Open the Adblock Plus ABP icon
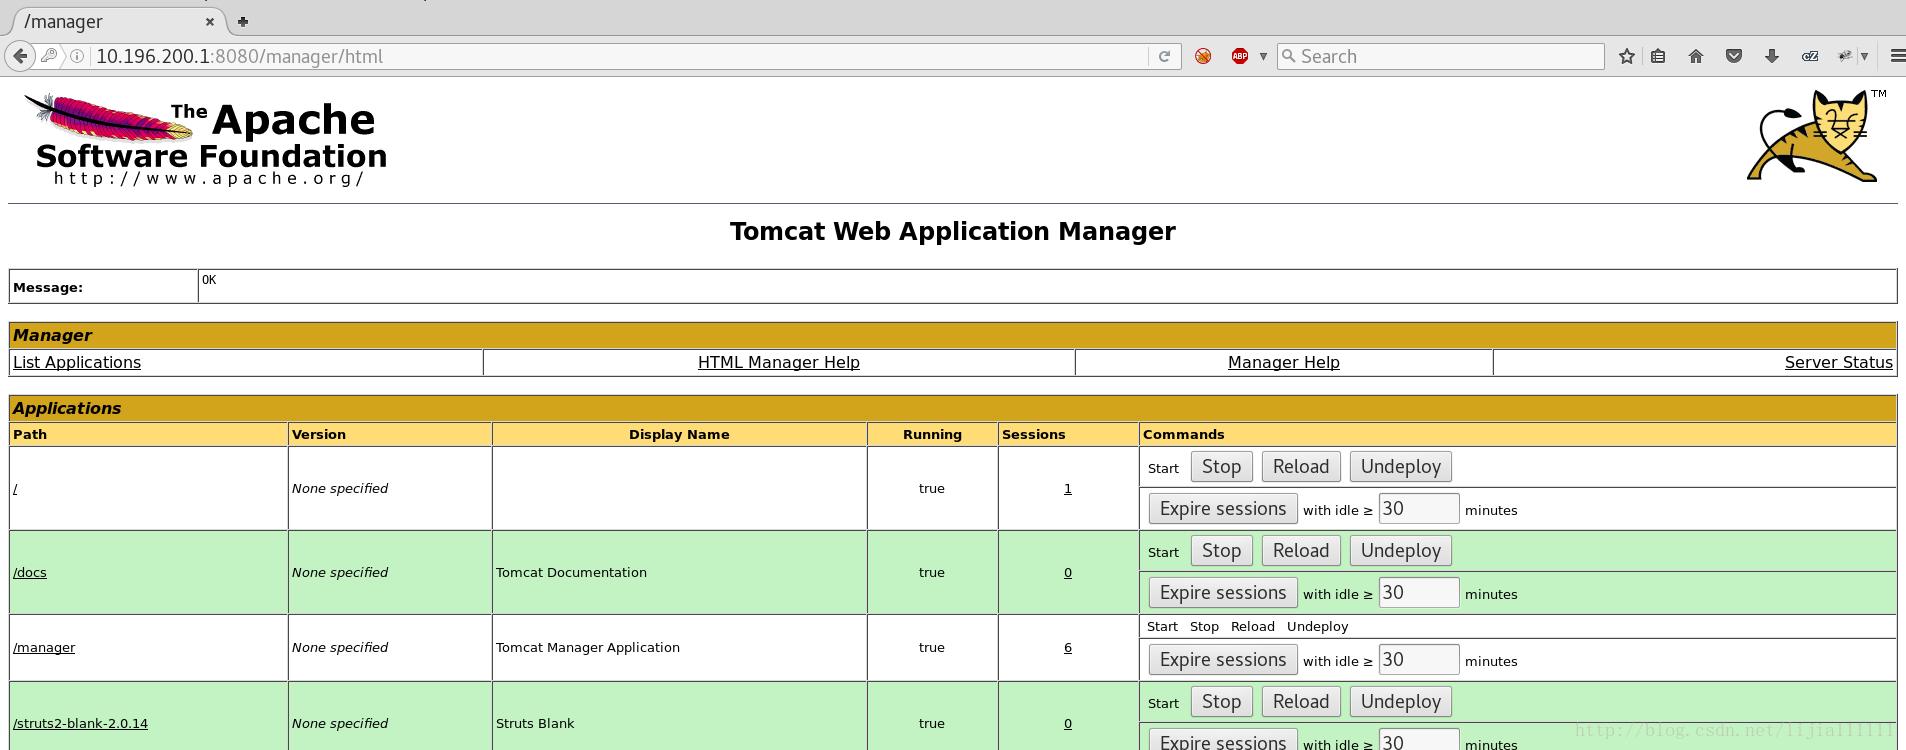This screenshot has width=1906, height=750. coord(1240,56)
